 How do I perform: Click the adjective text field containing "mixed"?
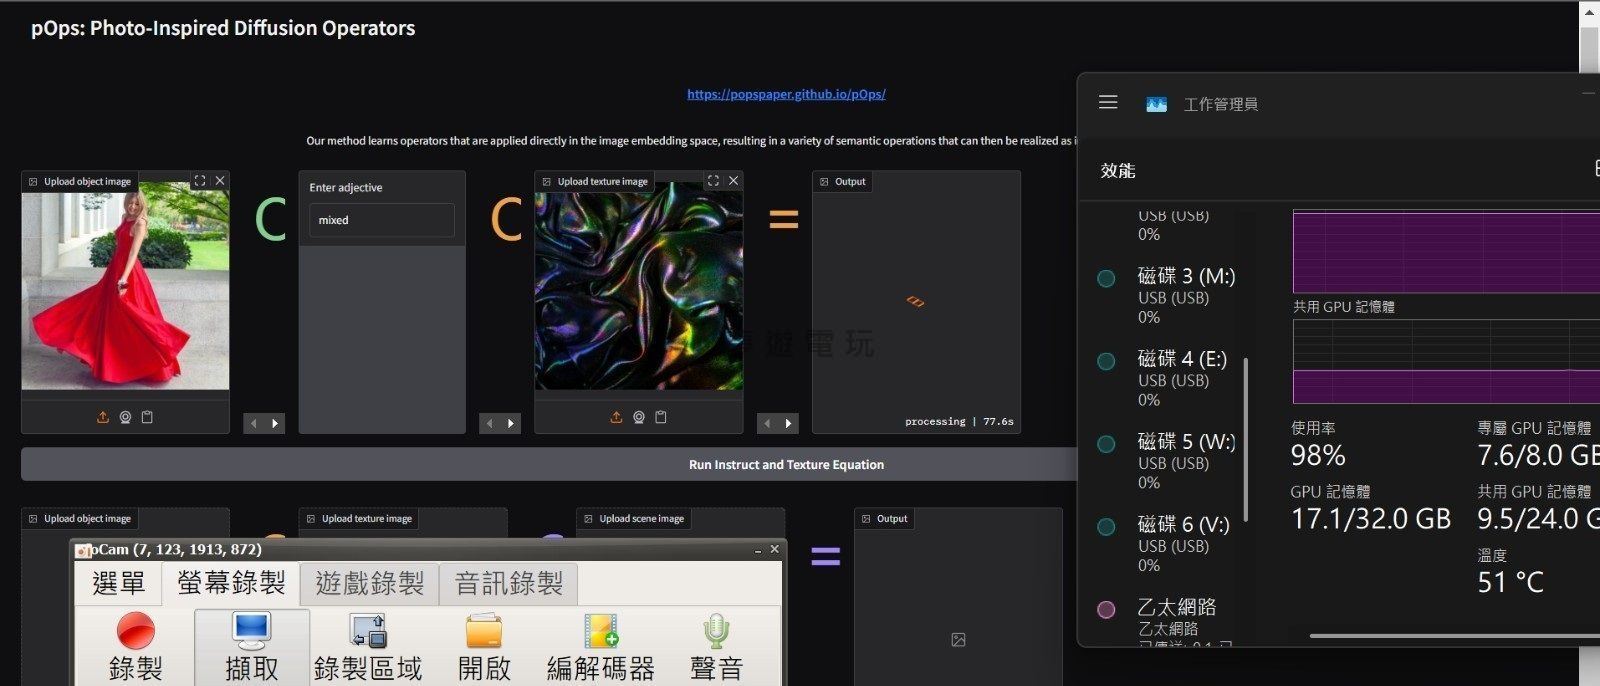pyautogui.click(x=381, y=220)
